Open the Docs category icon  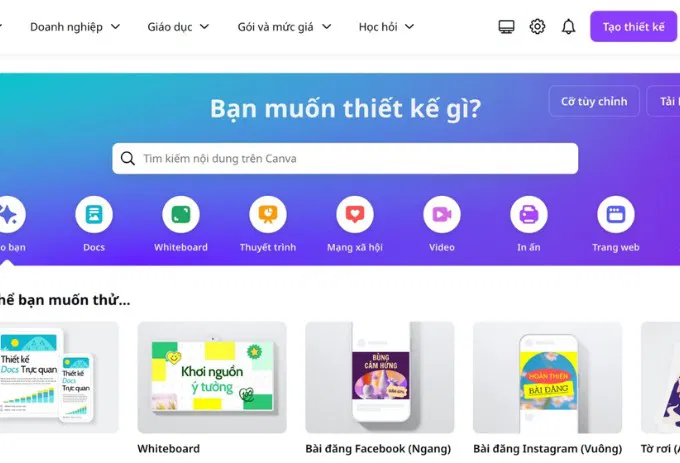(x=94, y=214)
